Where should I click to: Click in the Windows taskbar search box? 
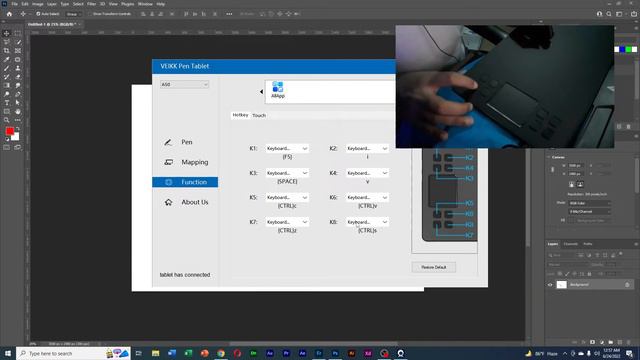[73, 353]
